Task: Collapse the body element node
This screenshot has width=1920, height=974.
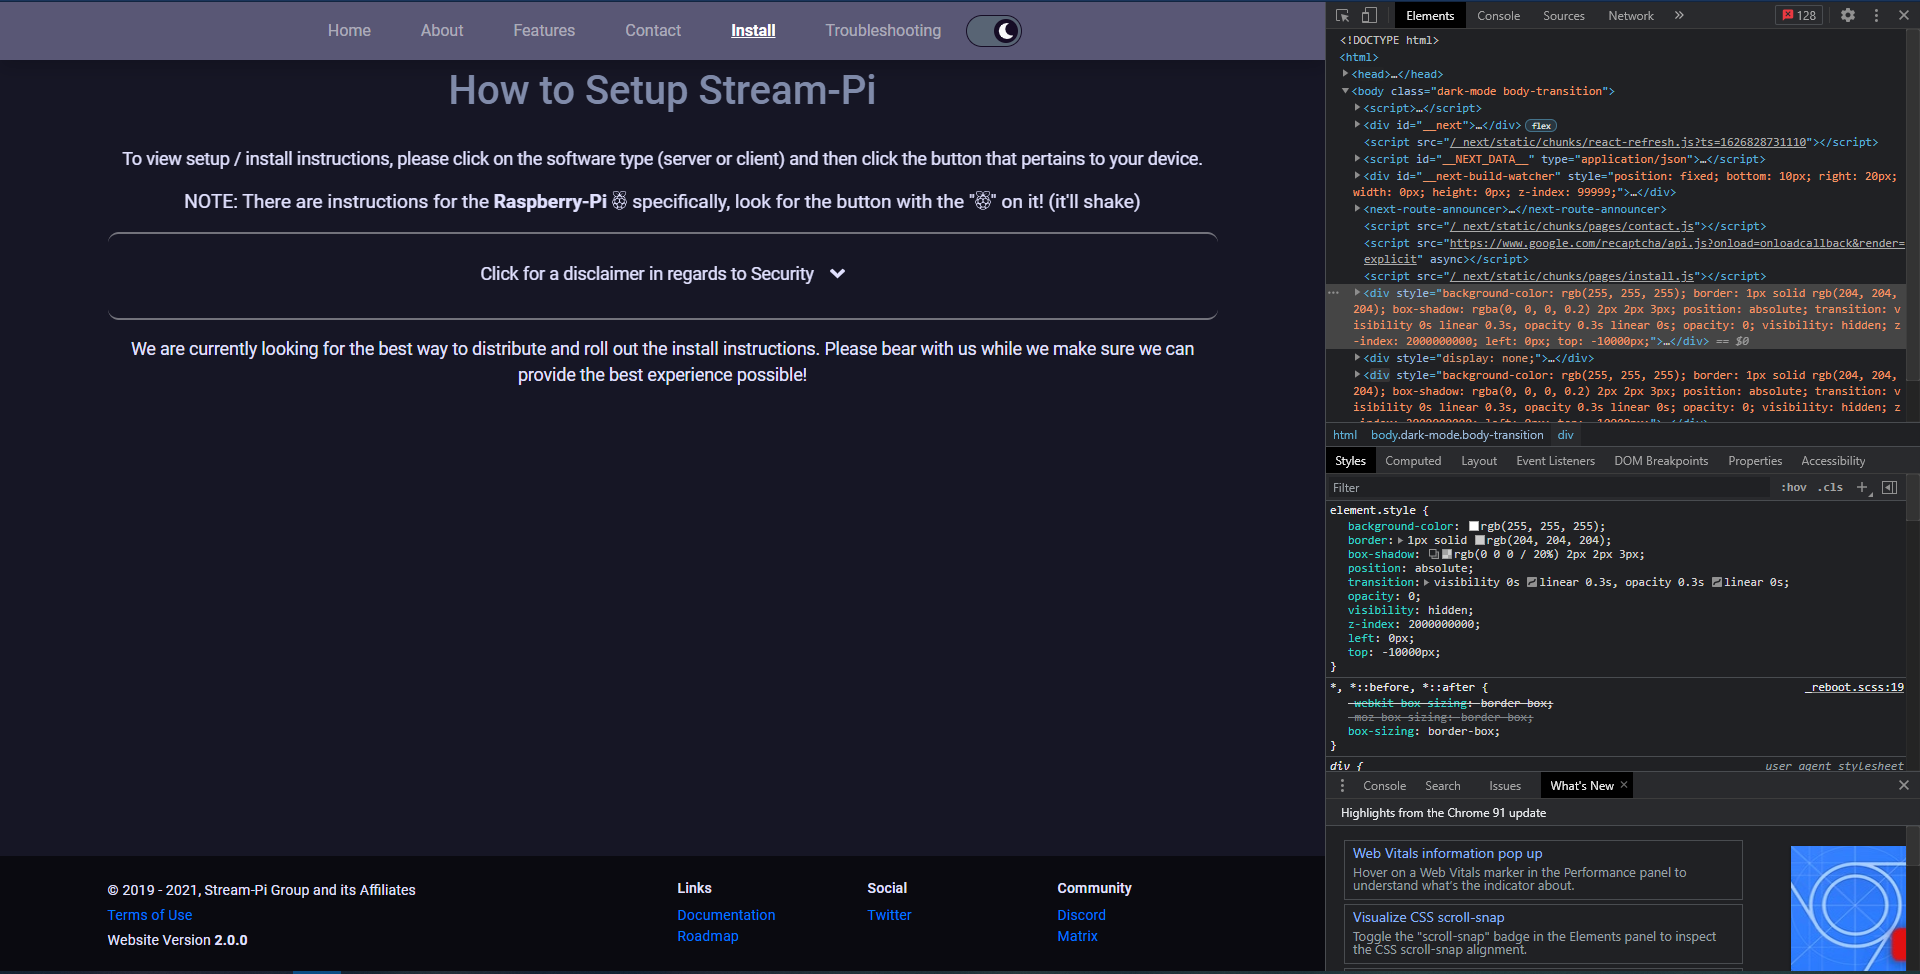Action: pos(1345,91)
